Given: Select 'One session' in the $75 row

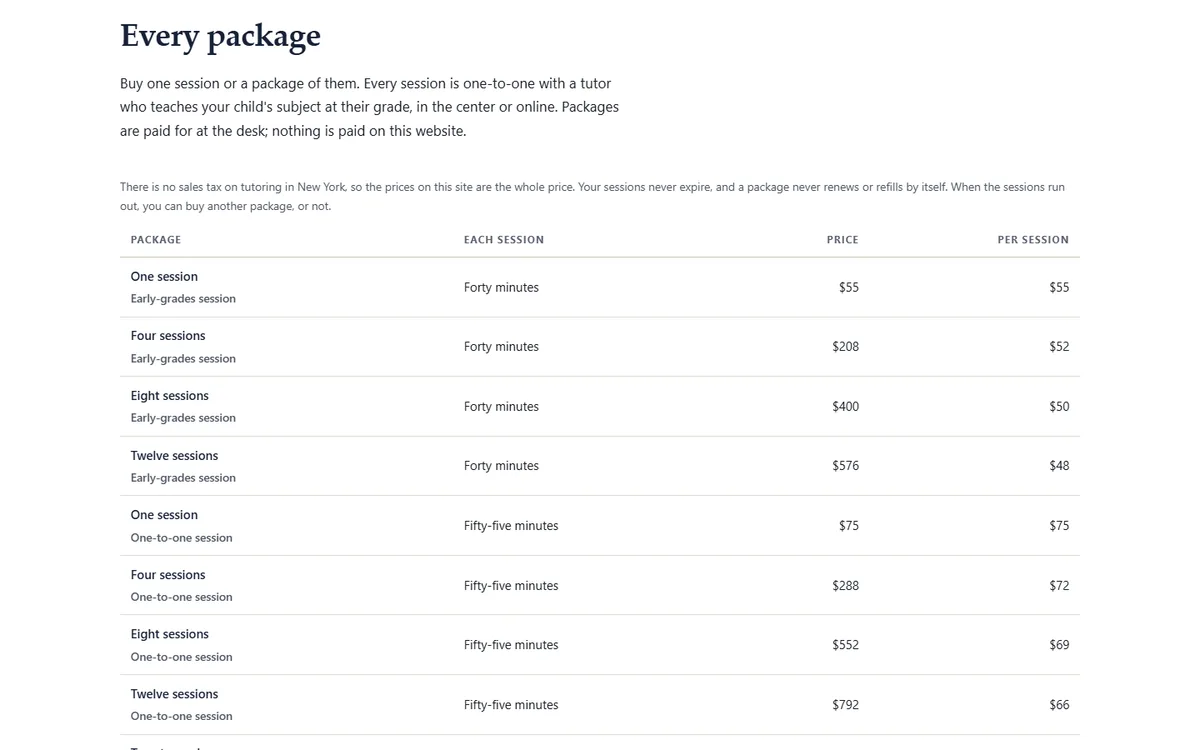Looking at the screenshot, I should tap(164, 515).
